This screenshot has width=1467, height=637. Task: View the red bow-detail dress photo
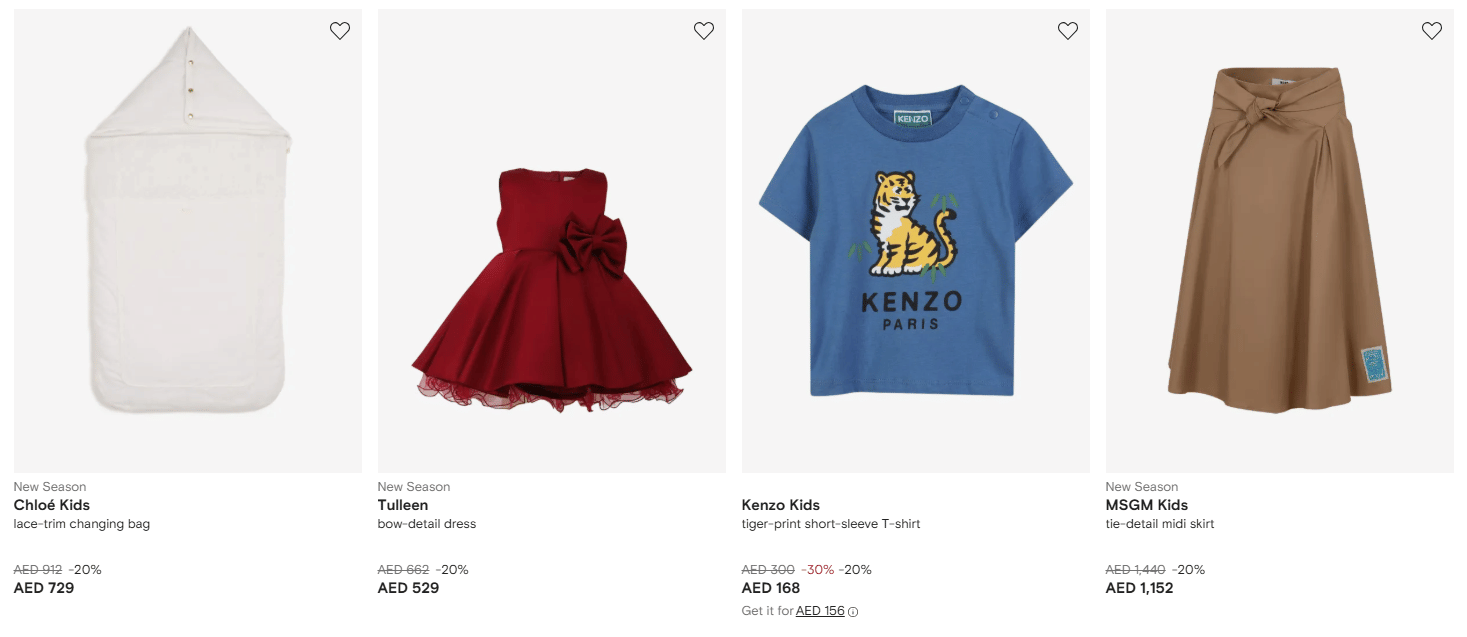pos(552,290)
